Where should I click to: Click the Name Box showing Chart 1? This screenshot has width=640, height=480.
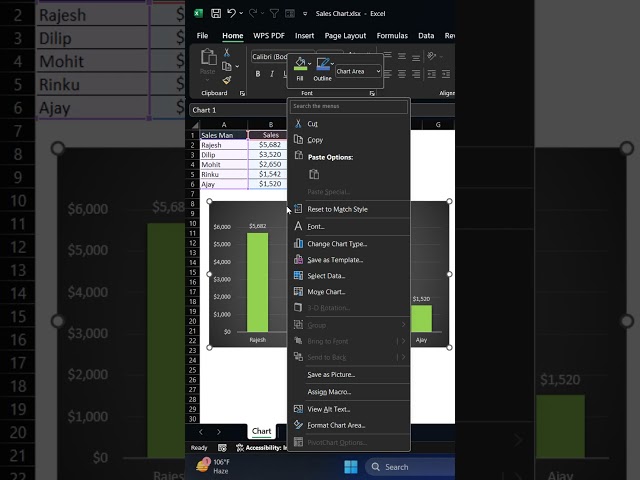coord(238,110)
